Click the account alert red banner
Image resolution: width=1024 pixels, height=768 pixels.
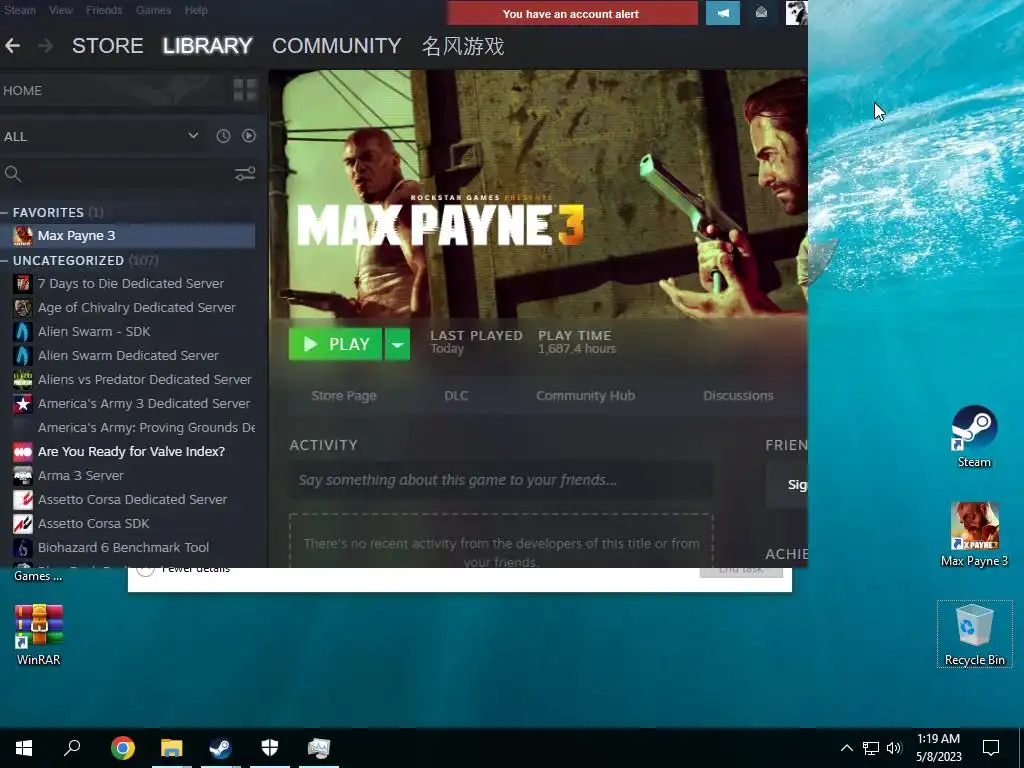coord(572,13)
